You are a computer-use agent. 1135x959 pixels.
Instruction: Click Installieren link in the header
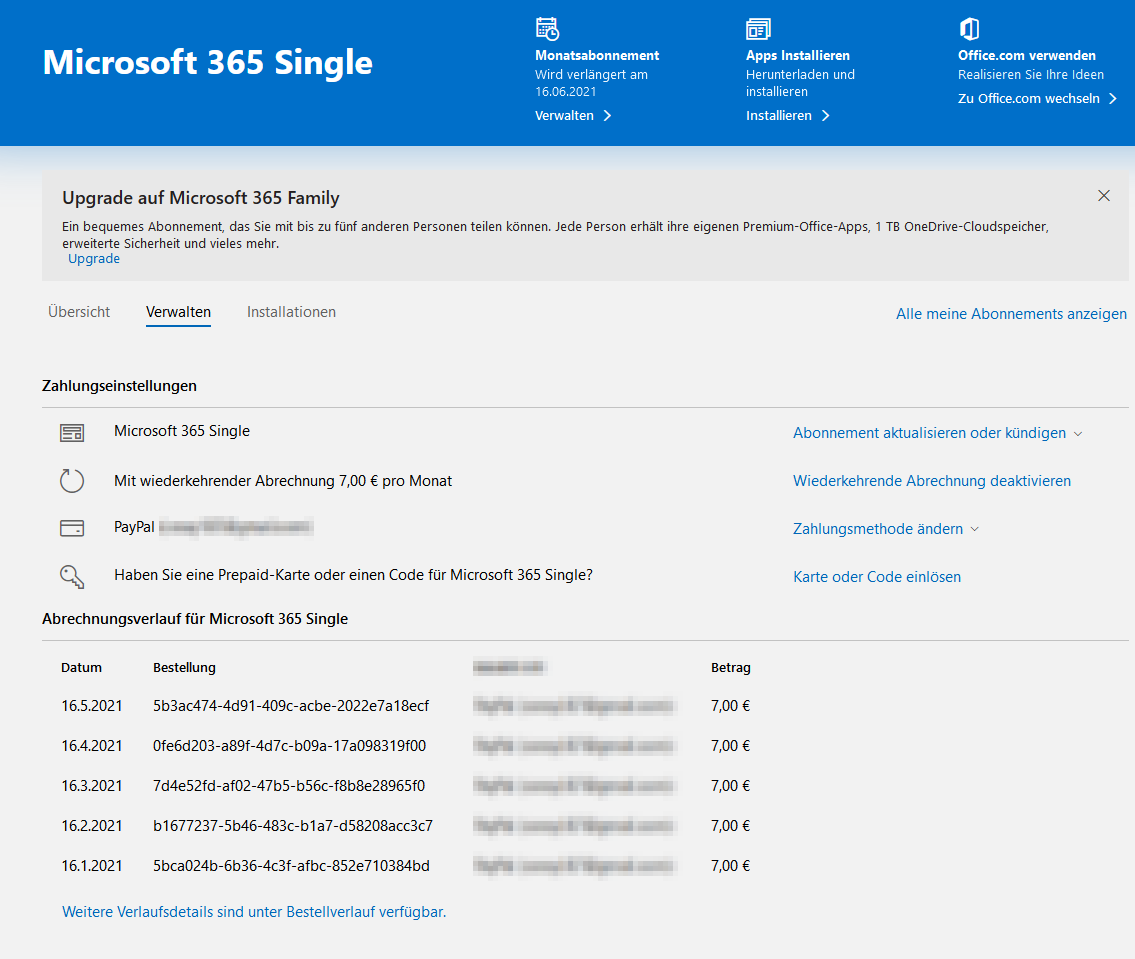787,115
